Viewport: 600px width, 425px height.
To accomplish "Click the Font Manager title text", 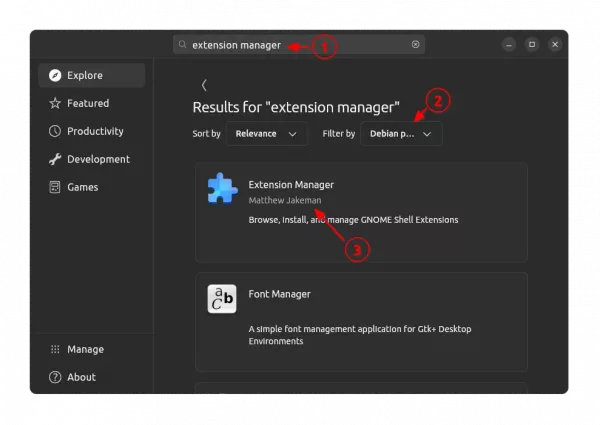I will 280,294.
